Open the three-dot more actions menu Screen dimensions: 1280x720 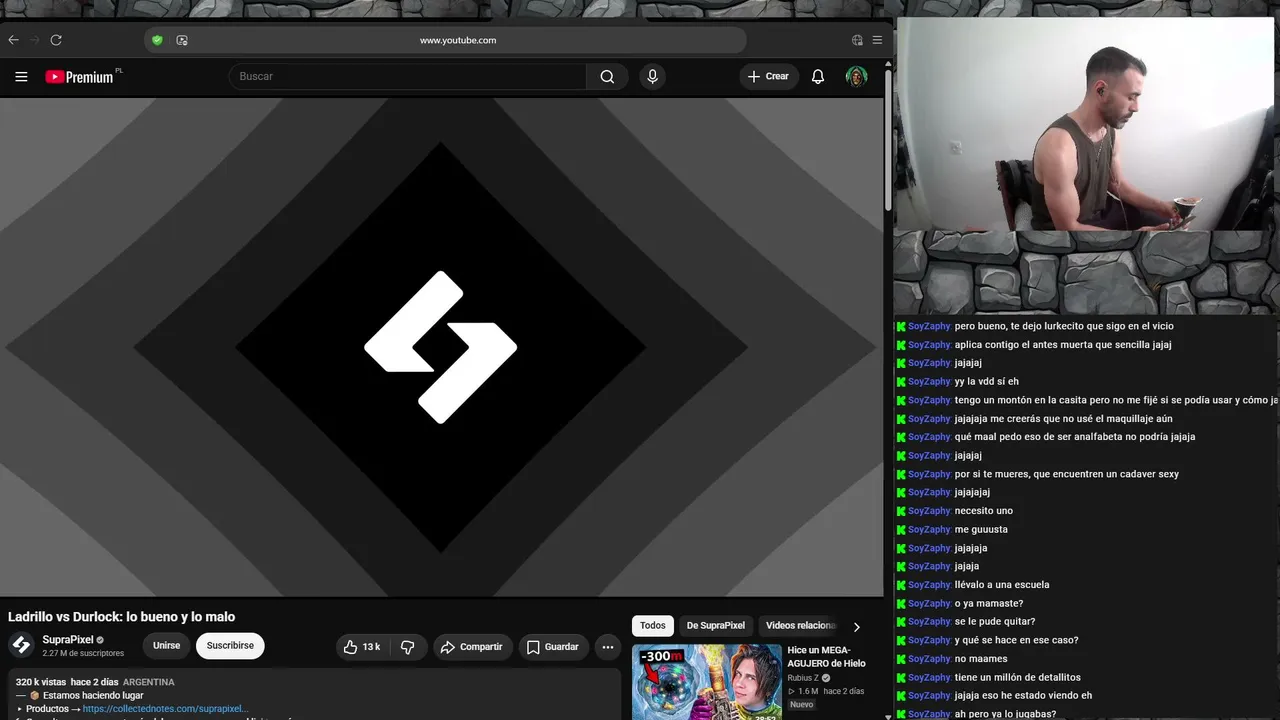coord(608,647)
